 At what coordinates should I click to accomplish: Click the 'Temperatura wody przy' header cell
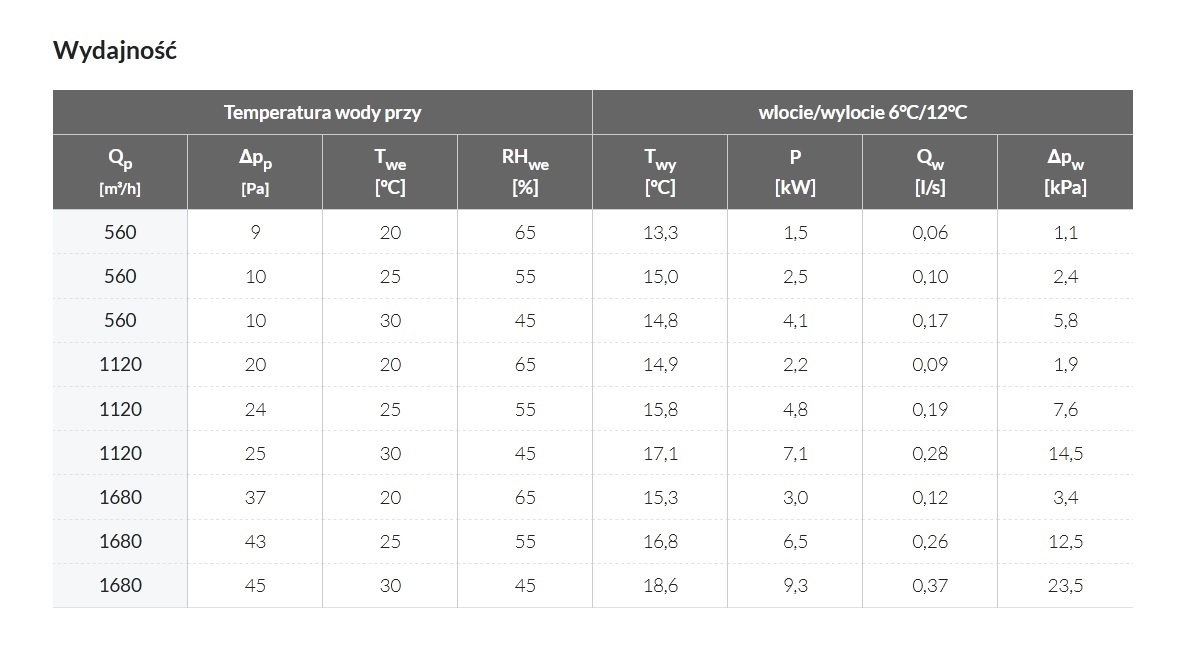tap(322, 112)
